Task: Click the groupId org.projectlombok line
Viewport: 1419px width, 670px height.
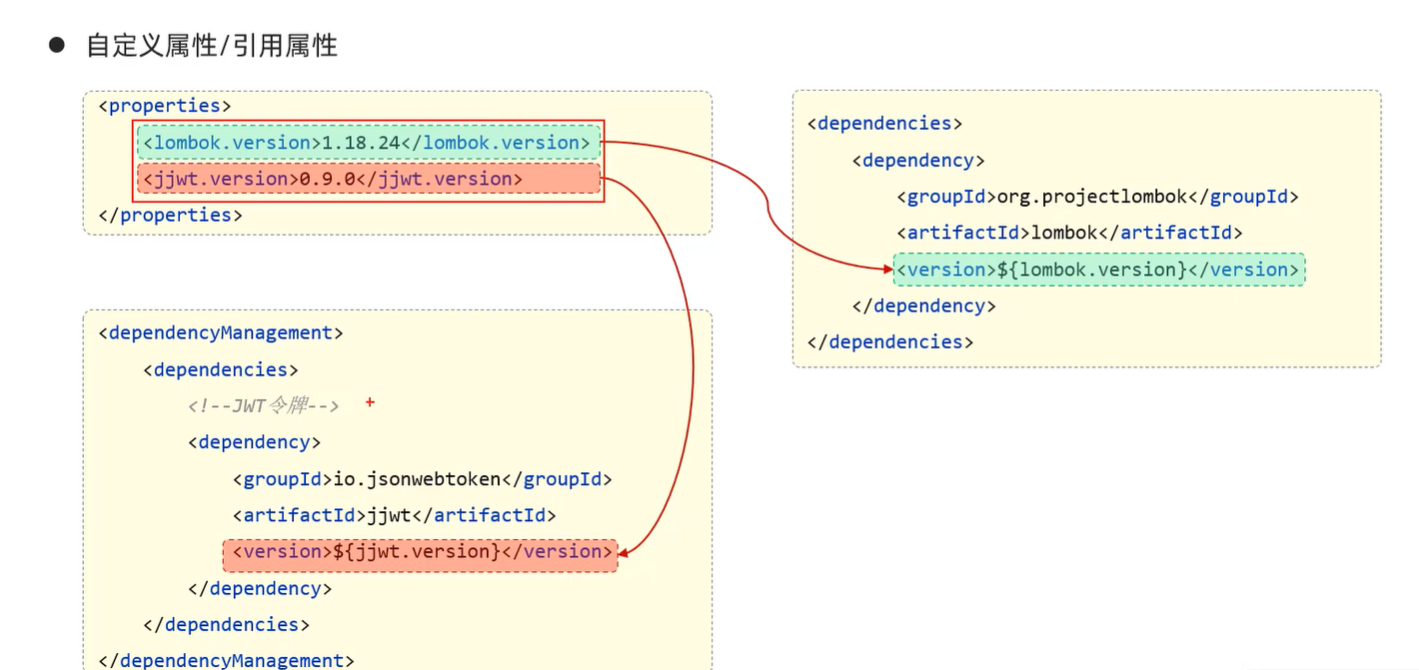Action: 1097,197
